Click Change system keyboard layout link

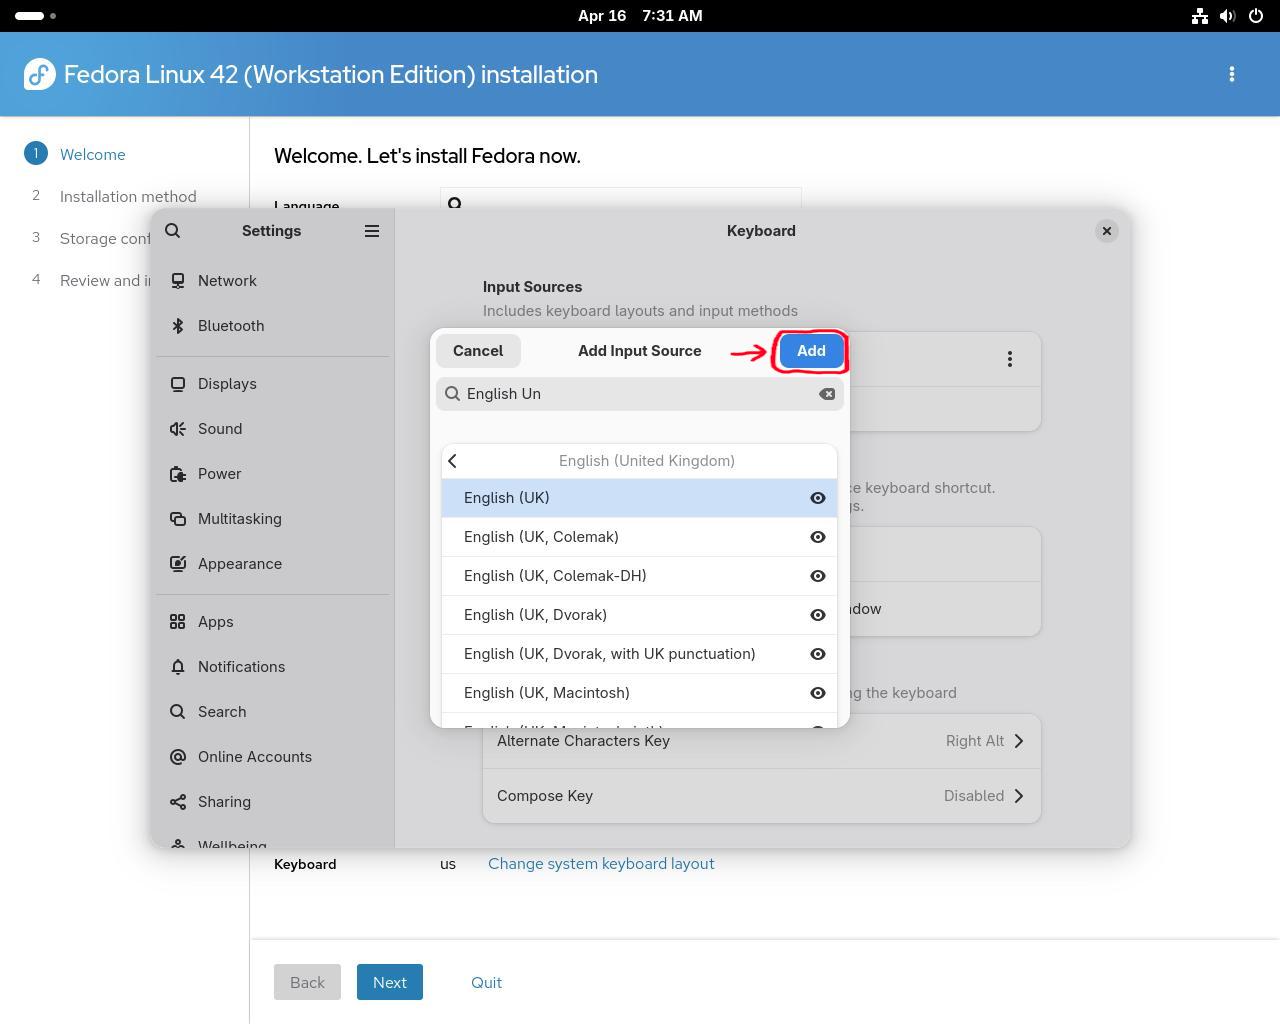tap(601, 864)
